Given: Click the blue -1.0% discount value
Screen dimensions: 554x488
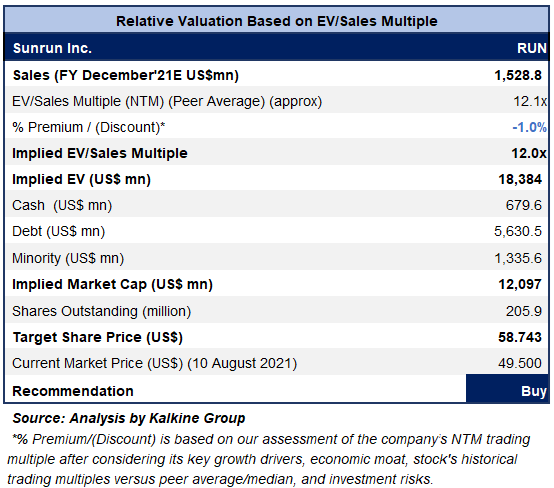Looking at the screenshot, I should [x=530, y=127].
